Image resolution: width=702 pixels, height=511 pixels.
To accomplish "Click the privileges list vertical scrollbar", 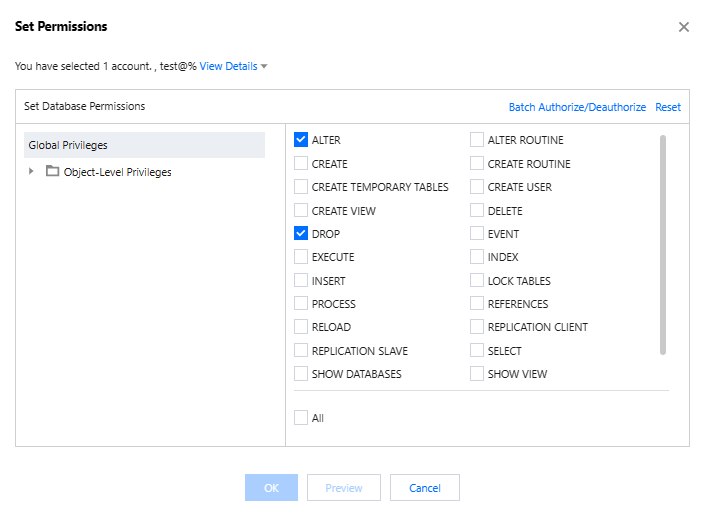I will (663, 245).
